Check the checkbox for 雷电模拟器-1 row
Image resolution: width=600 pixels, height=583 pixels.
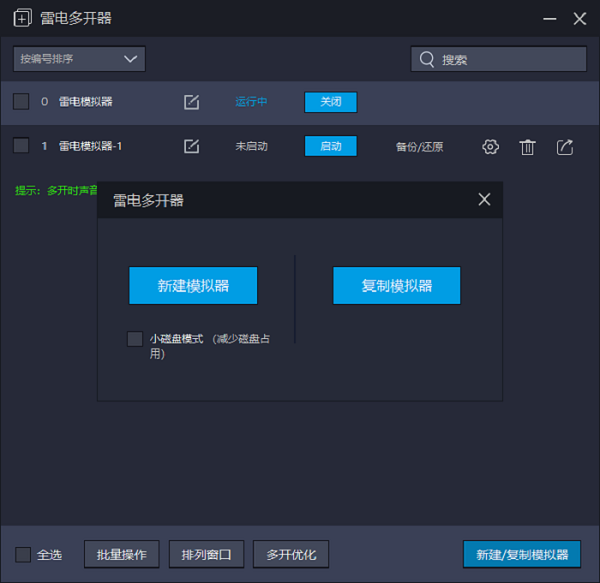[21, 146]
